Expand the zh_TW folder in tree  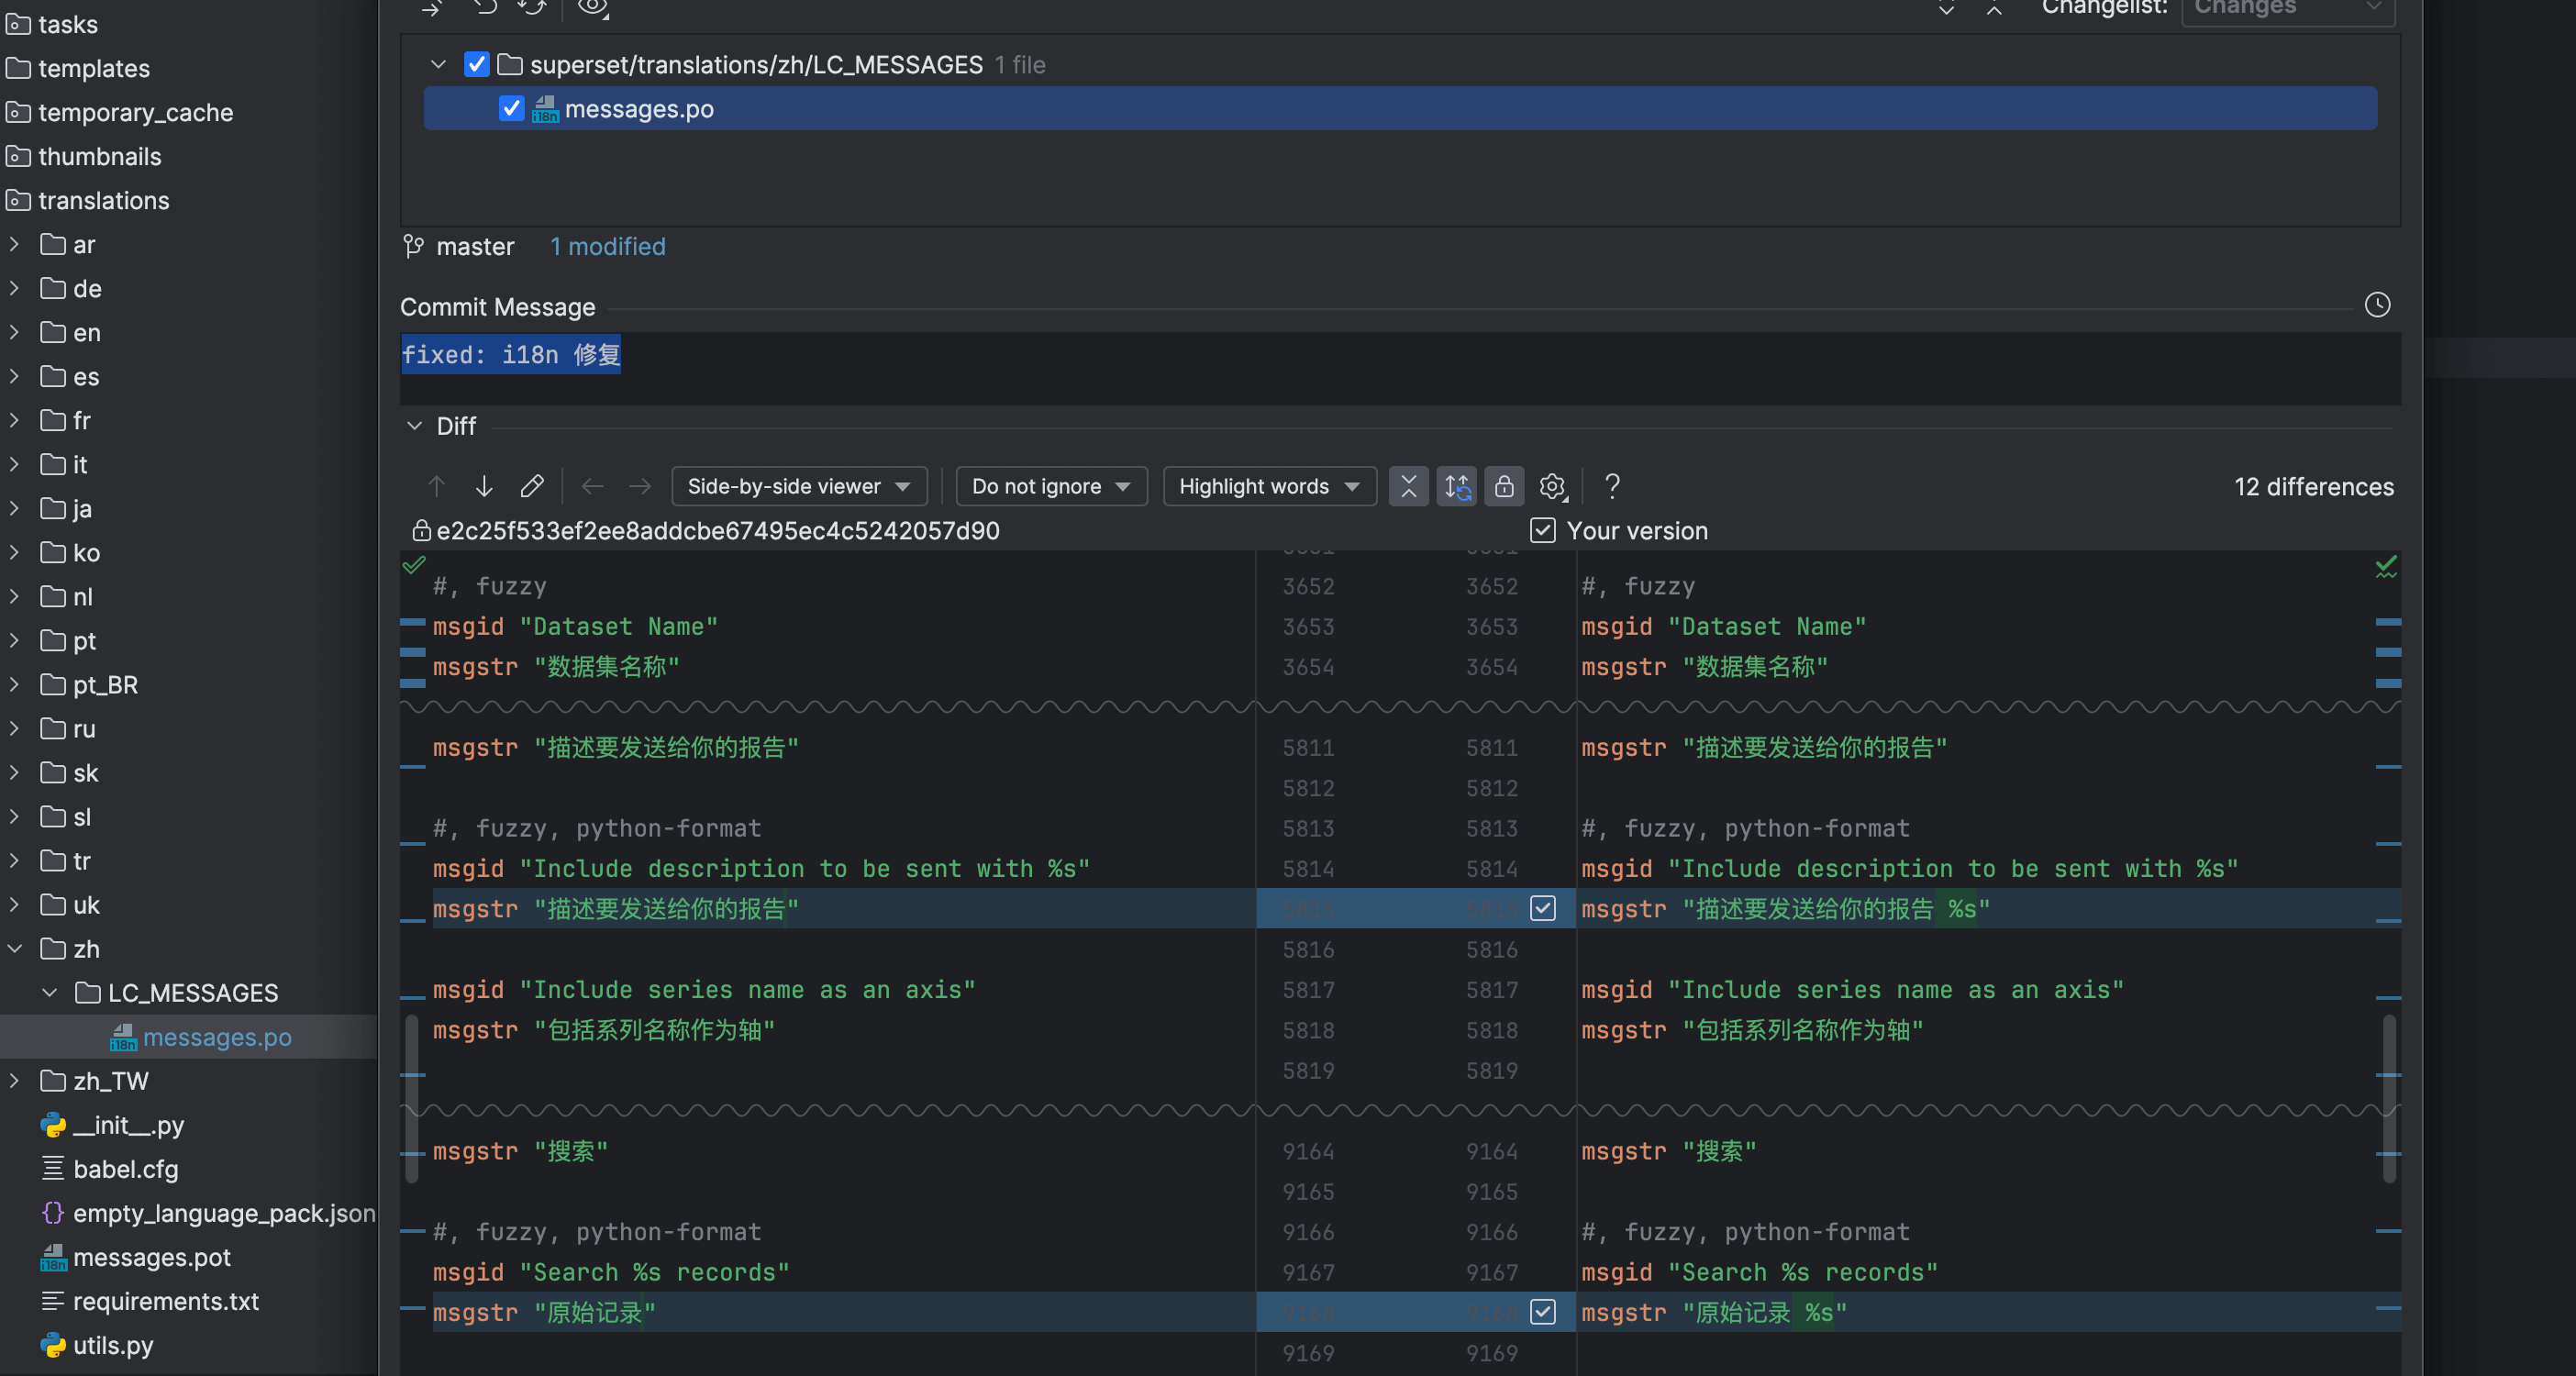point(15,1081)
